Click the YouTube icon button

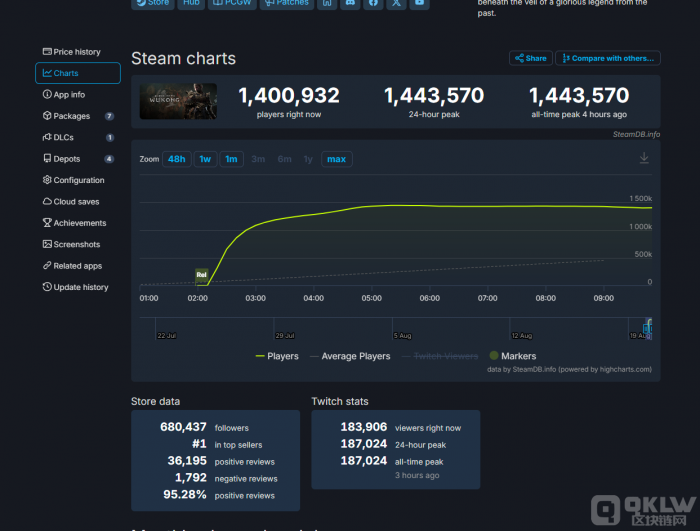[x=421, y=3]
